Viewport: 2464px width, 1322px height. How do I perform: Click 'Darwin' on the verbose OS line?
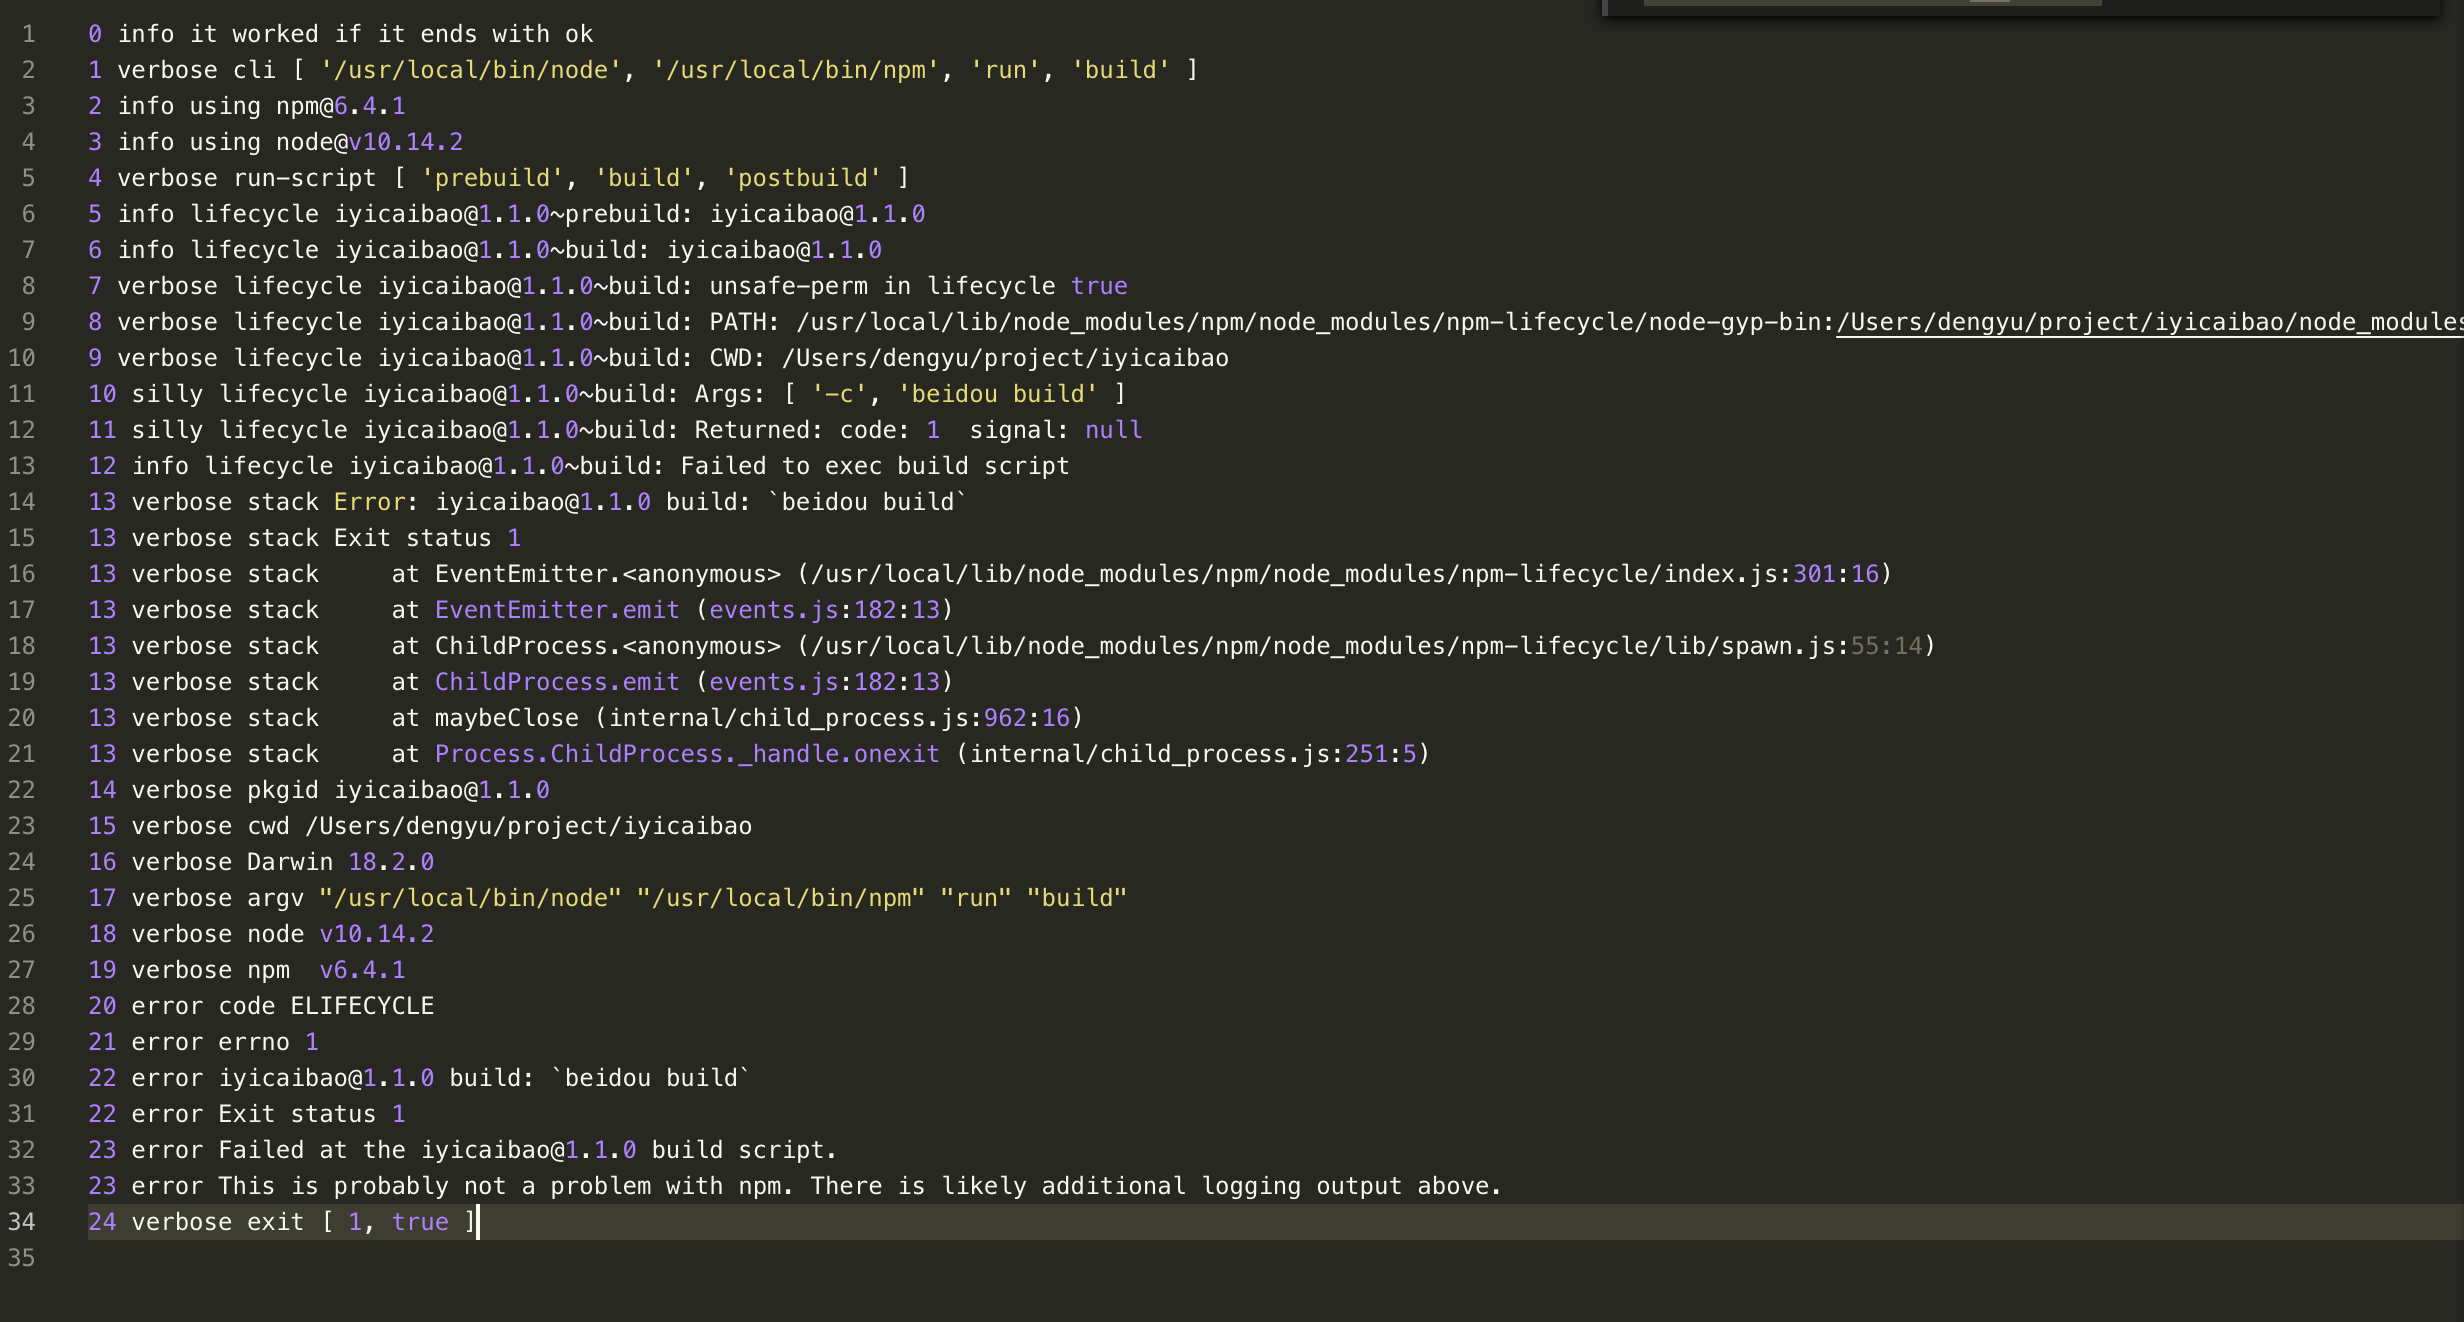pyautogui.click(x=290, y=862)
